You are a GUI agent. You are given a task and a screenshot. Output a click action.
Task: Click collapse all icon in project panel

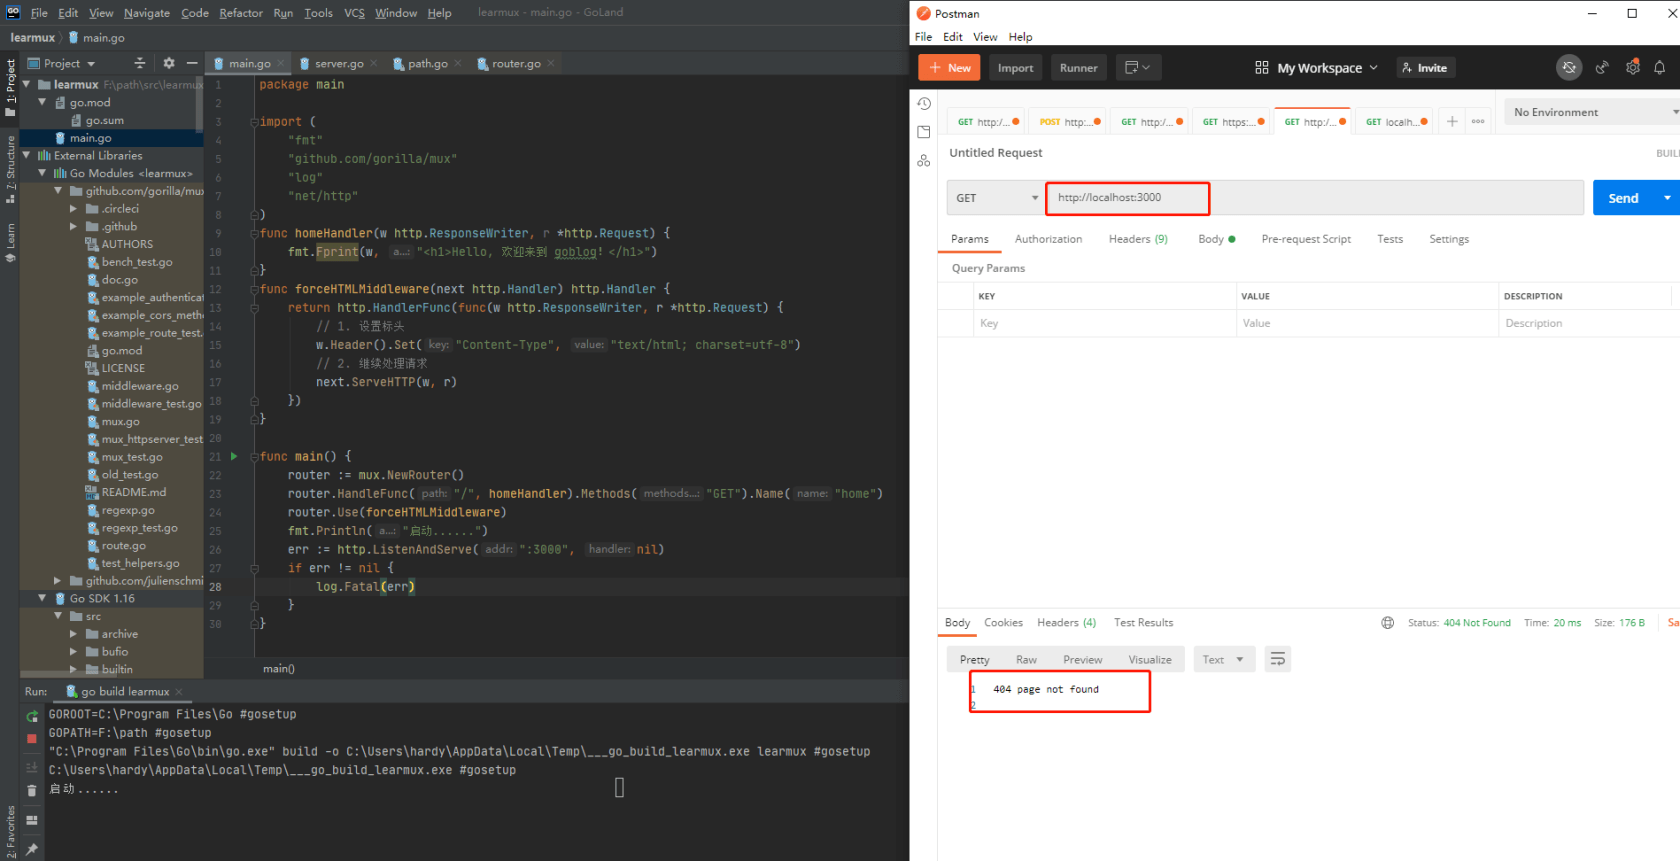tap(140, 63)
